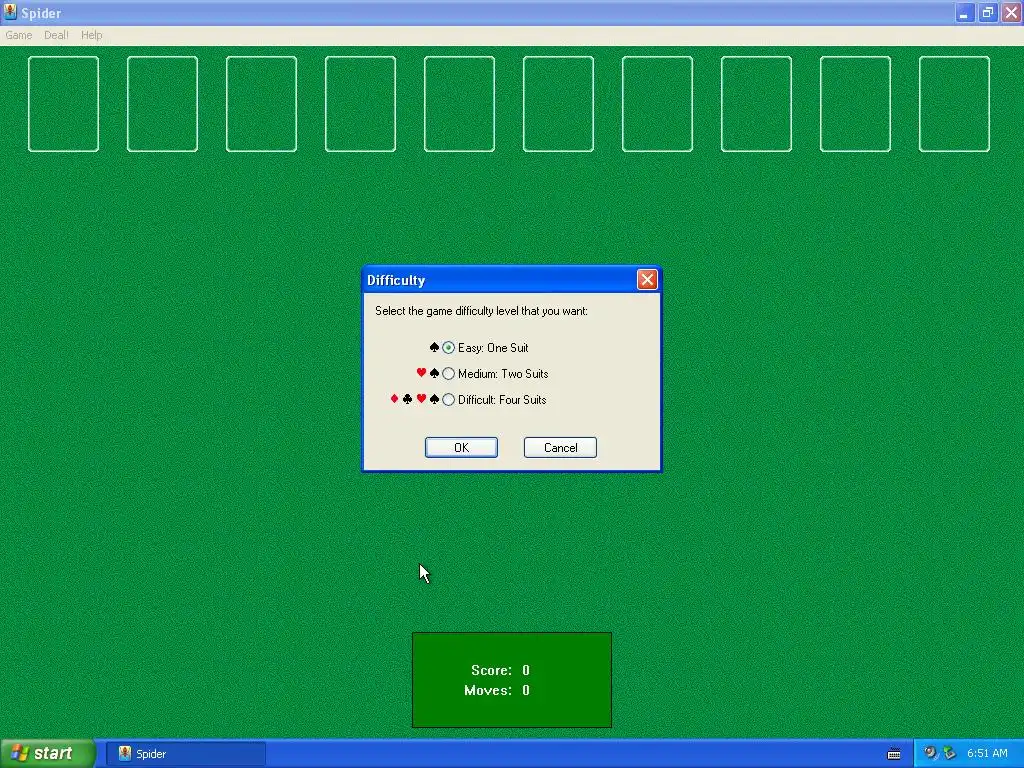Click the on-screen keyboard icon in taskbar

[x=894, y=754]
